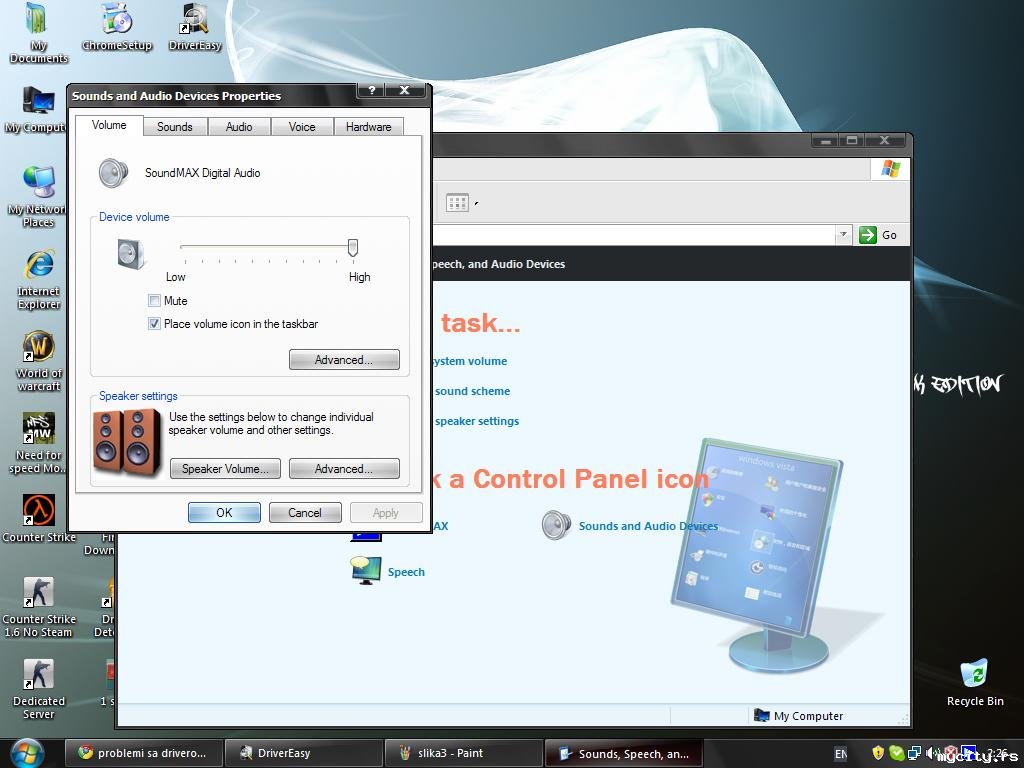Select My Computer desktop icon

(36, 110)
